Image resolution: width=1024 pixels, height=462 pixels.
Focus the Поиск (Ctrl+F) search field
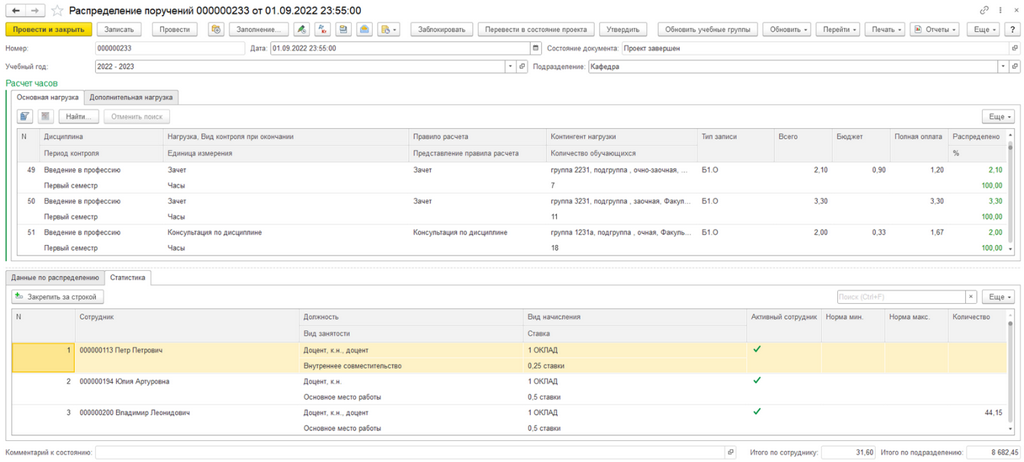pyautogui.click(x=901, y=297)
